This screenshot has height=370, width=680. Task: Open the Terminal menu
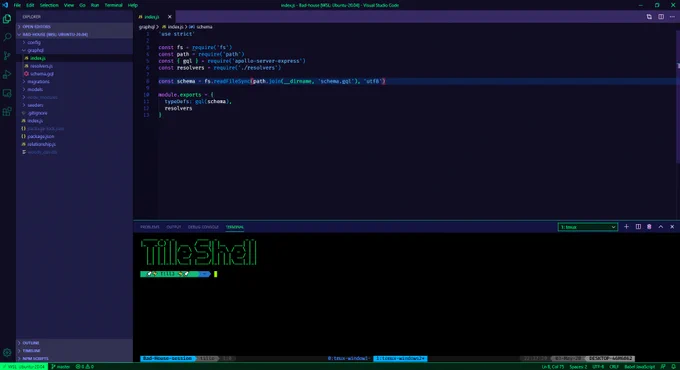point(113,5)
